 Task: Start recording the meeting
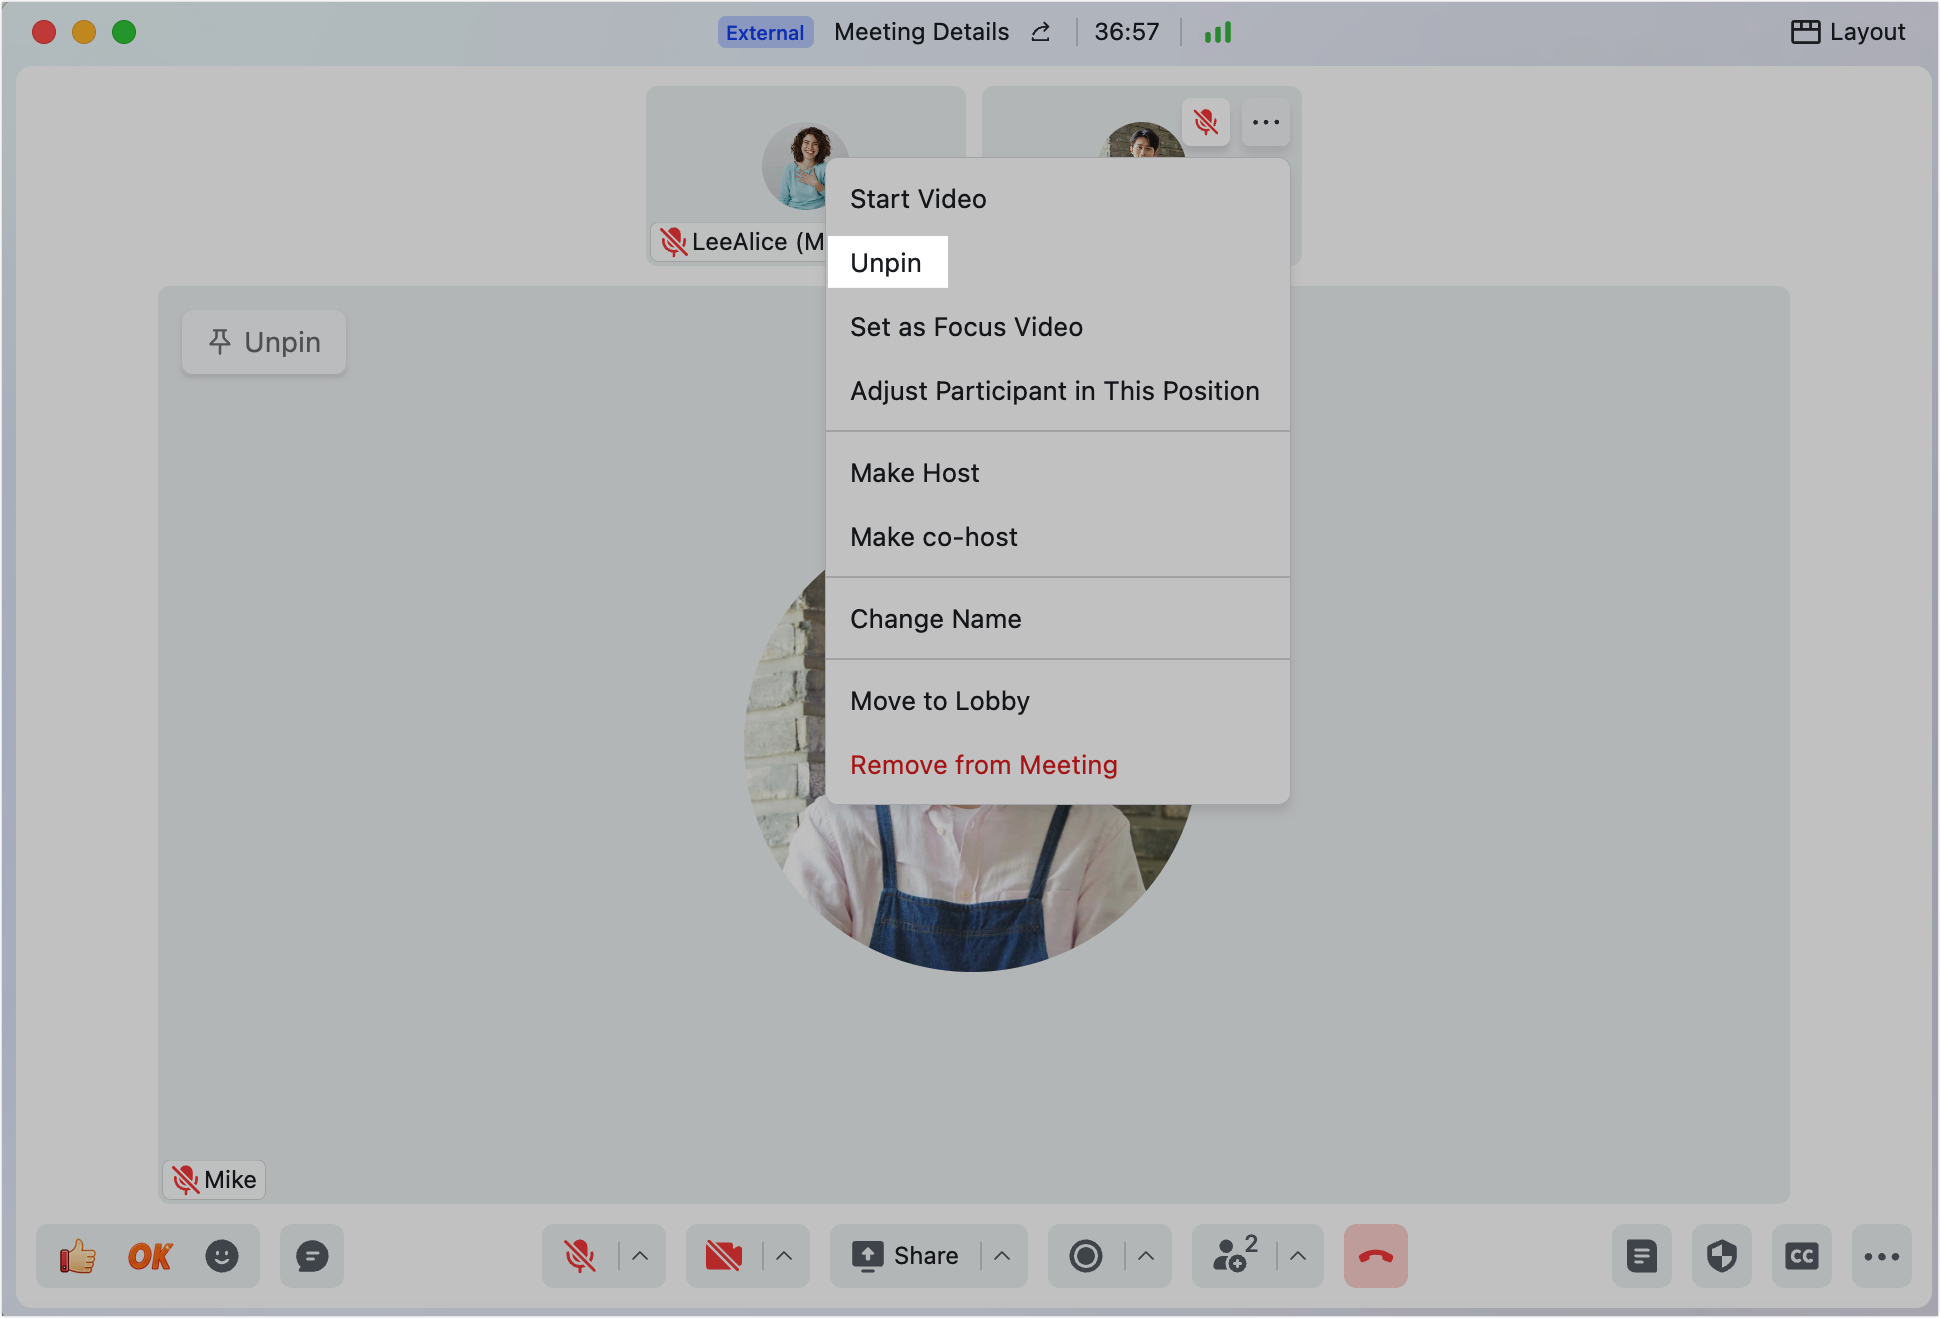point(1086,1256)
